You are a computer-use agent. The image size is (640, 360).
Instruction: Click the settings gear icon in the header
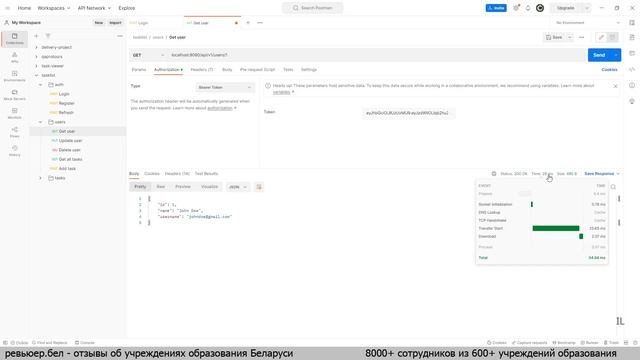[516, 8]
